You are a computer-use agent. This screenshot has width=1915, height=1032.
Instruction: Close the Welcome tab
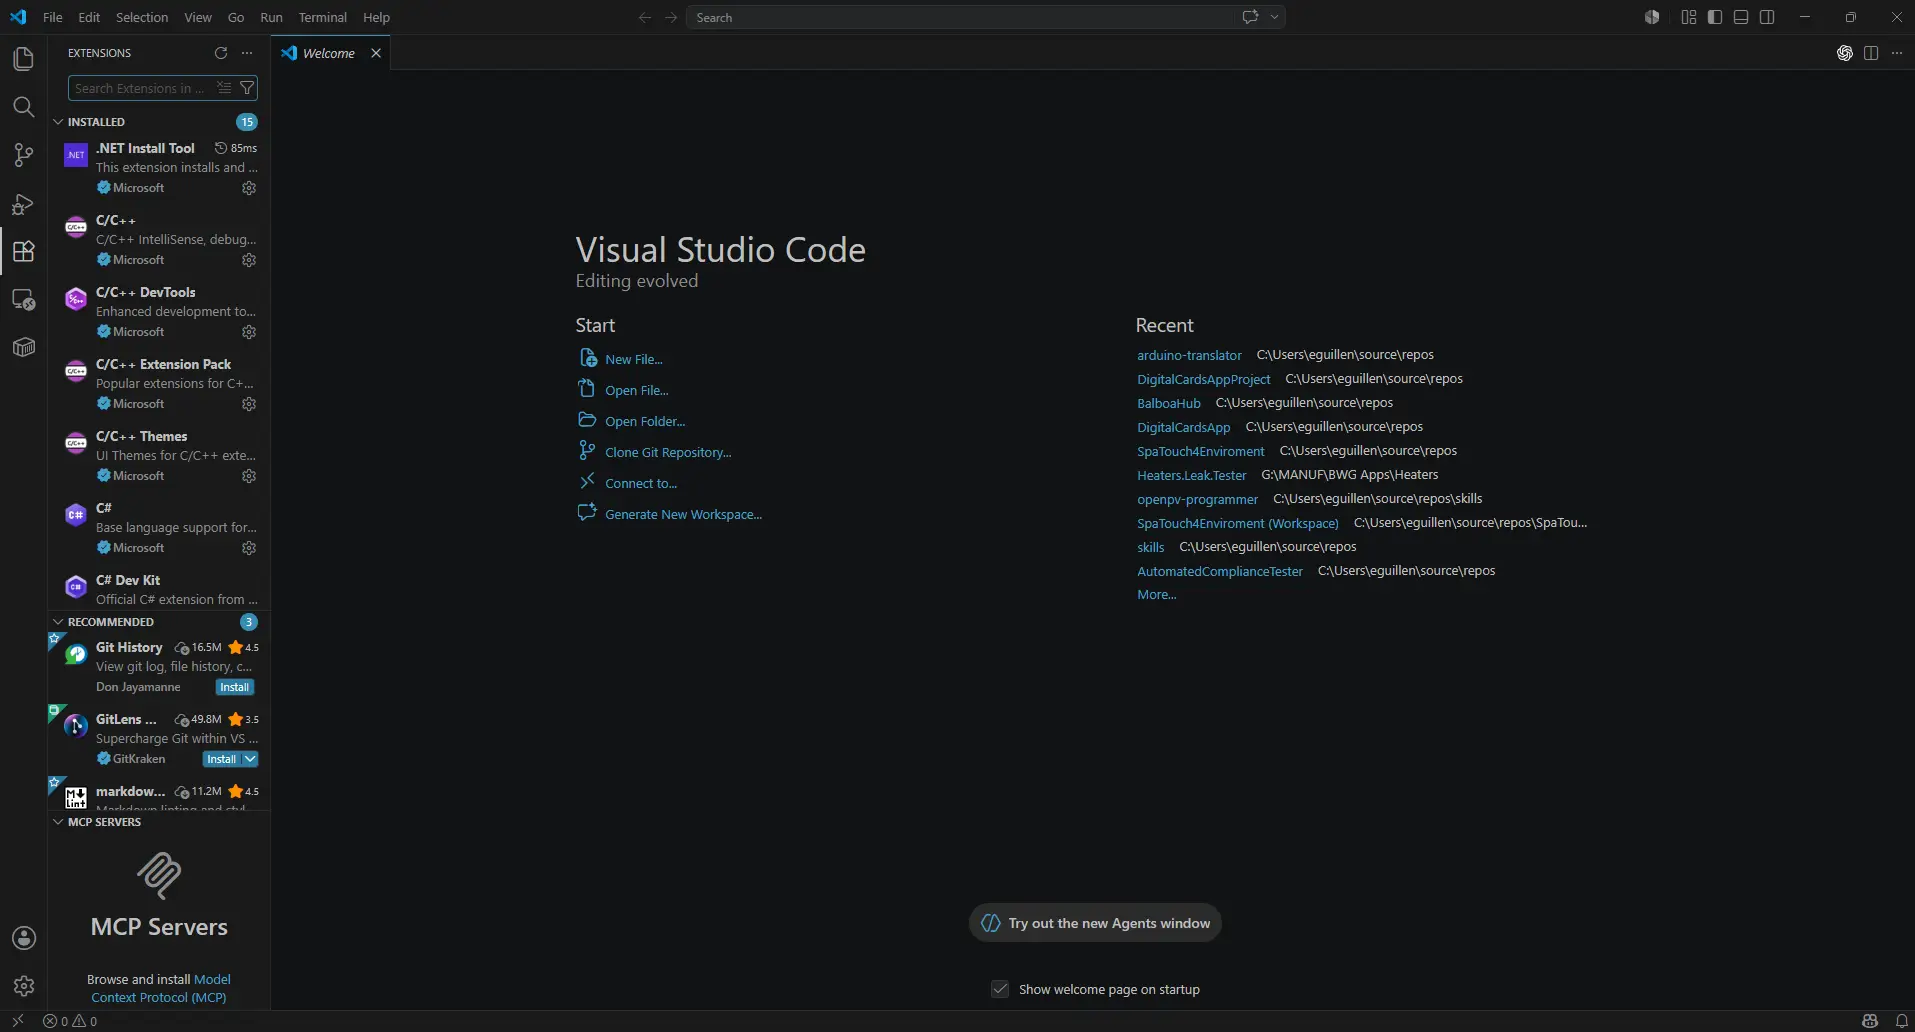click(376, 53)
